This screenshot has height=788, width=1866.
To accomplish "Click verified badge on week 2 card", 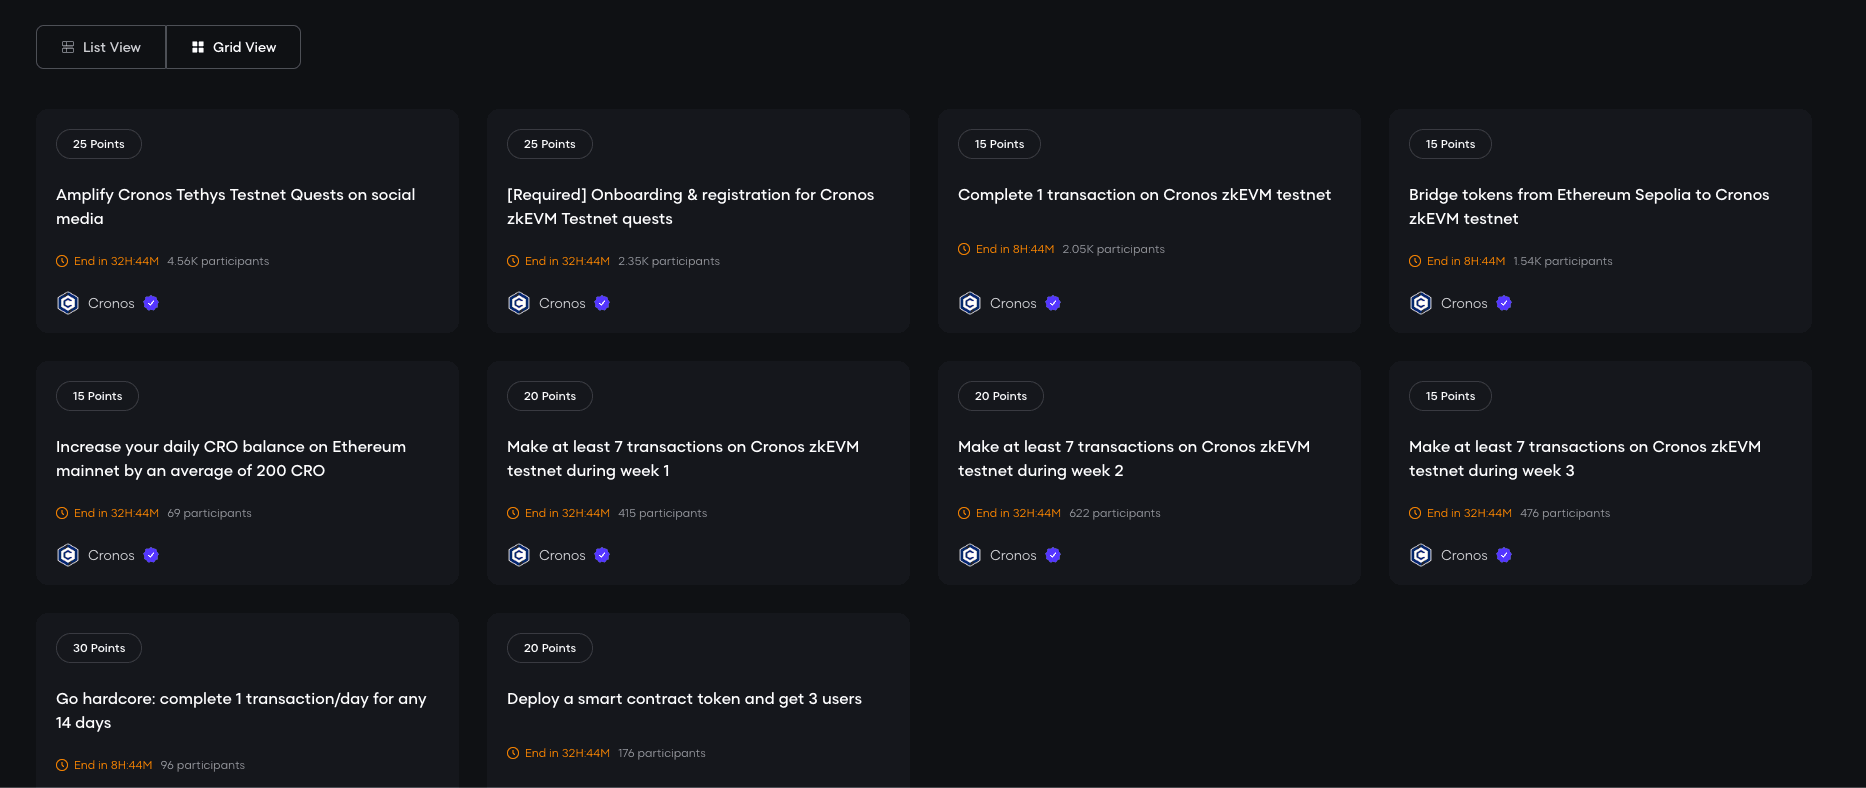I will 1053,555.
